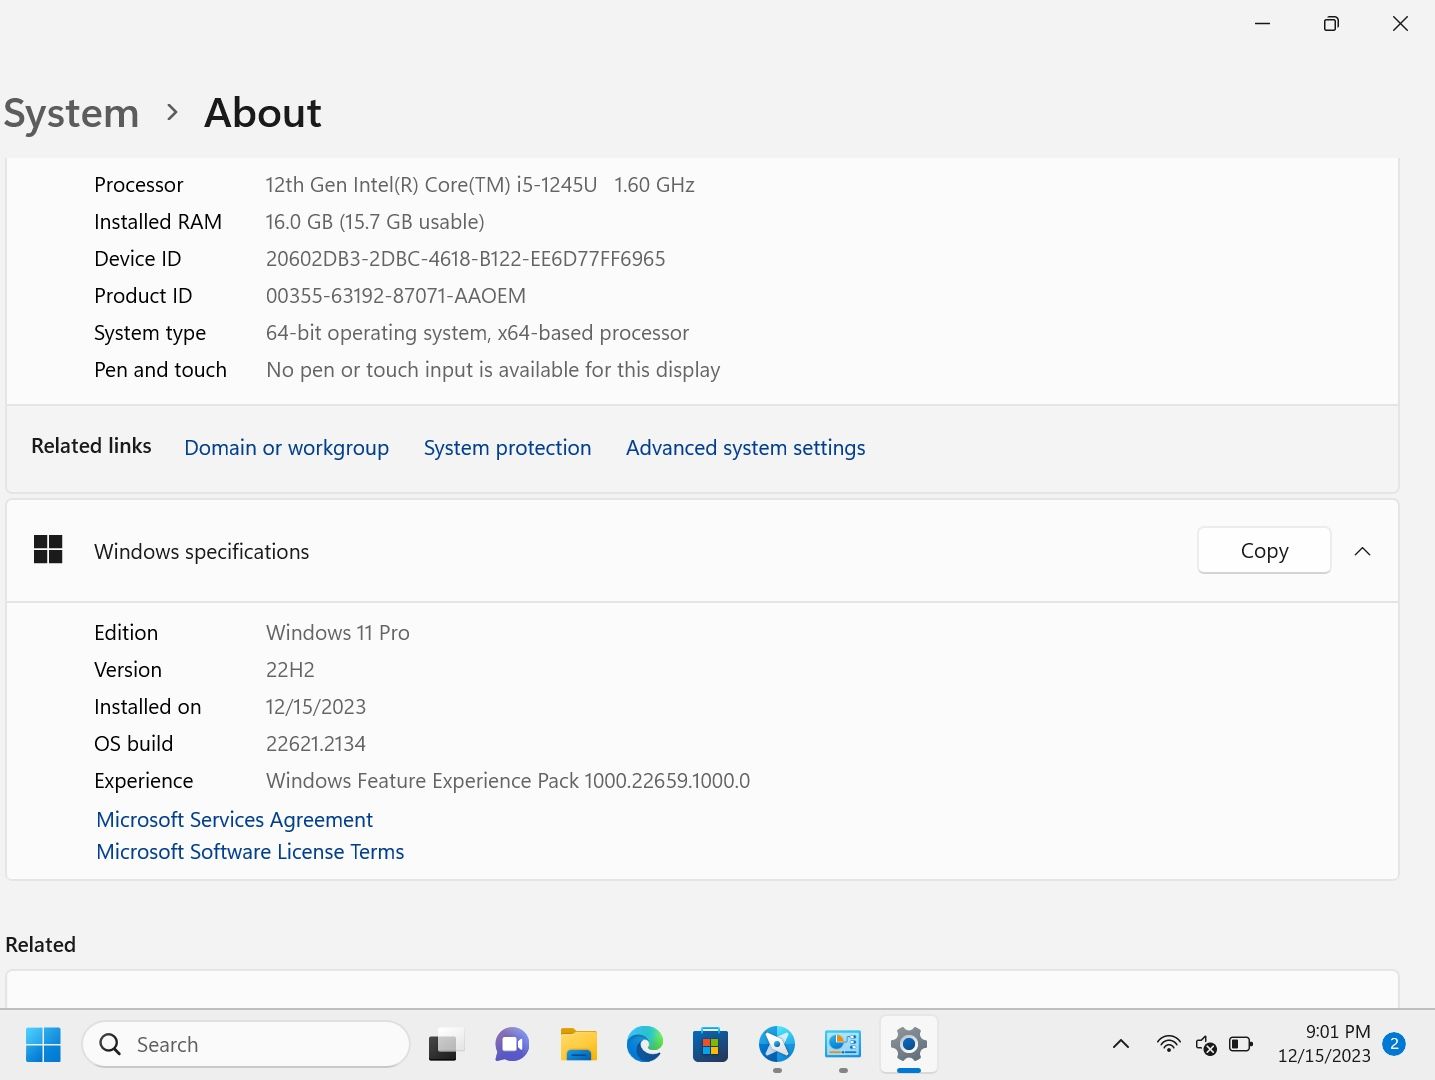
Task: Check battery status in the system tray
Action: coord(1240,1044)
